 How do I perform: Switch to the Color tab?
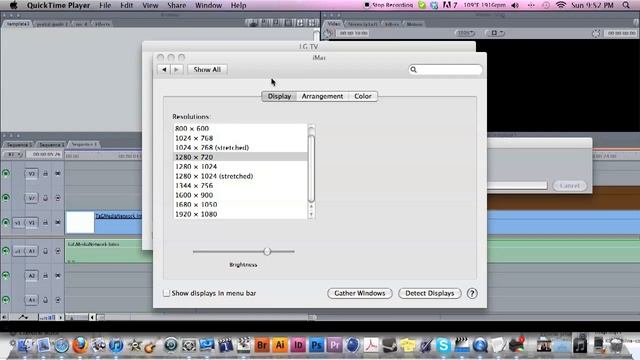point(363,96)
